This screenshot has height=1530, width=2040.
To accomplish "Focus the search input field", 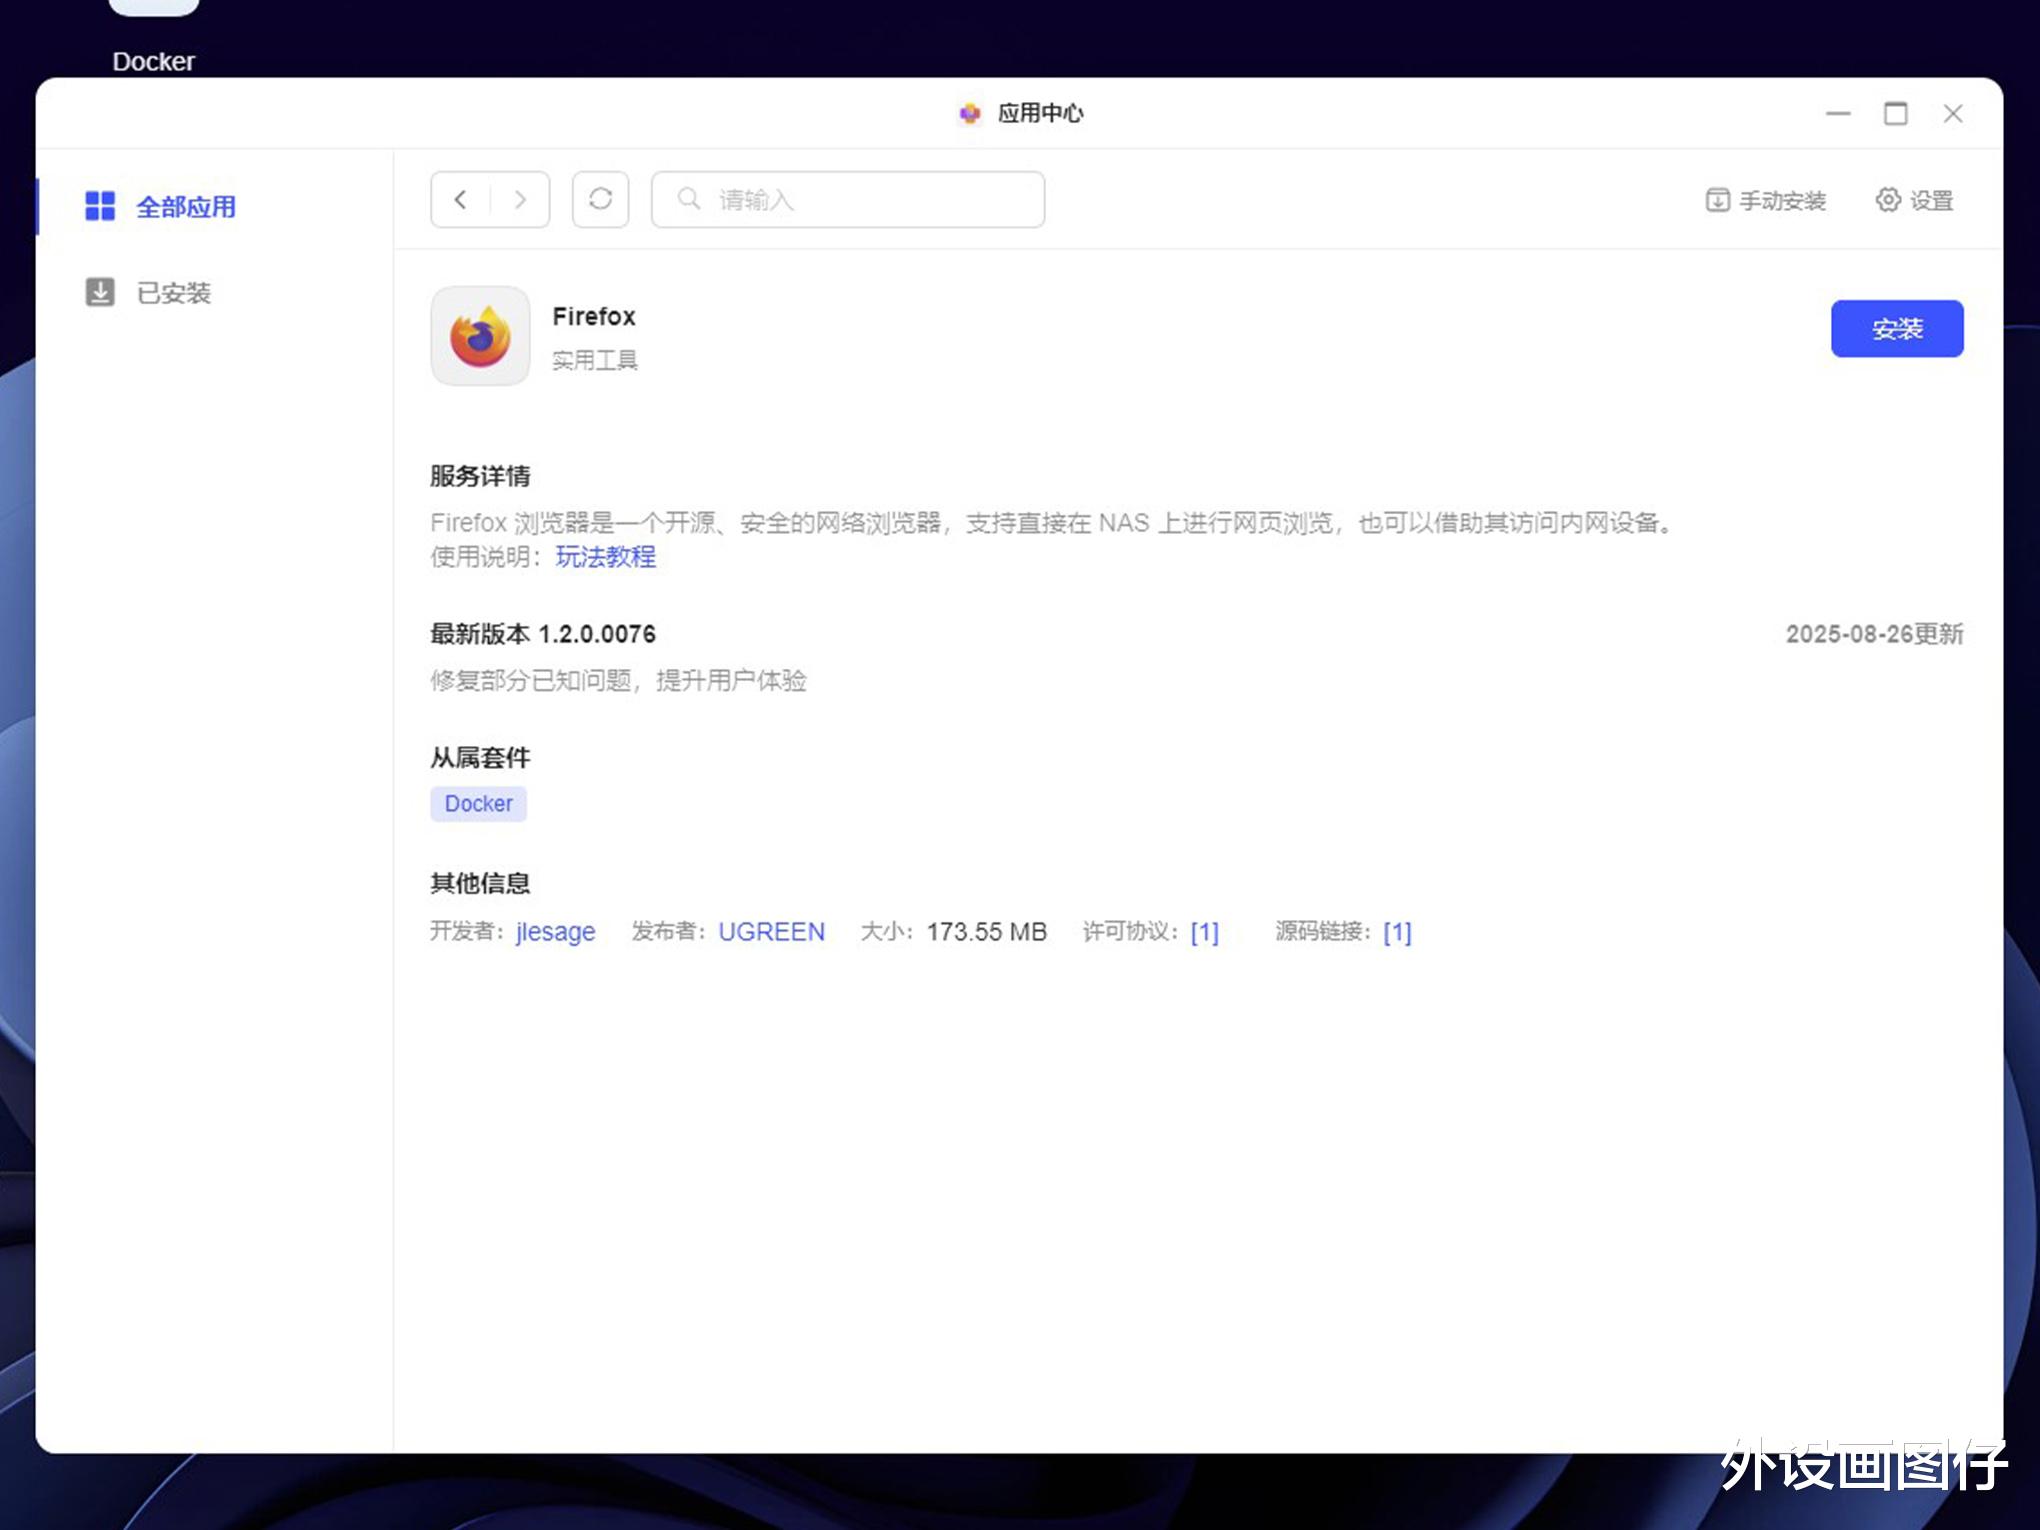I will (870, 200).
